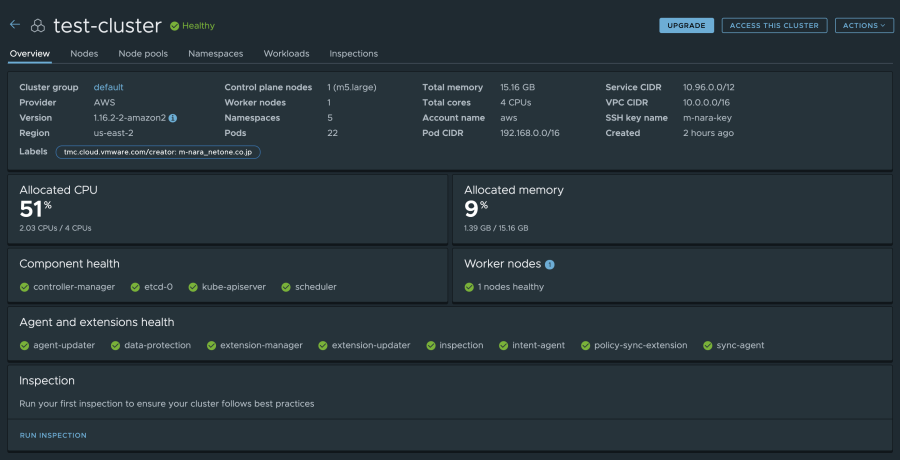Click the Total cores value 4 CPUs
The width and height of the screenshot is (900, 460).
coord(515,102)
